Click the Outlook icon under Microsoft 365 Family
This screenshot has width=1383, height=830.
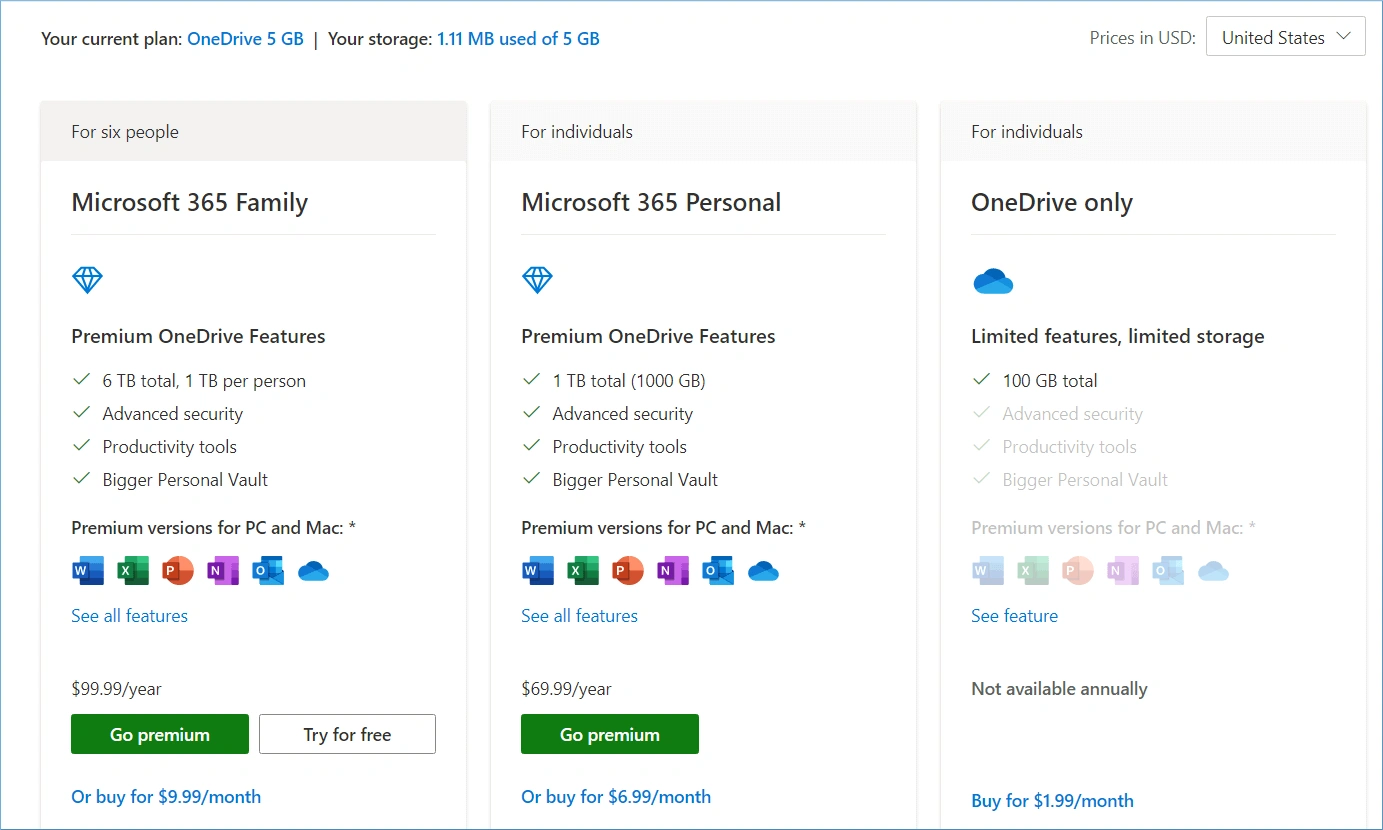267,570
